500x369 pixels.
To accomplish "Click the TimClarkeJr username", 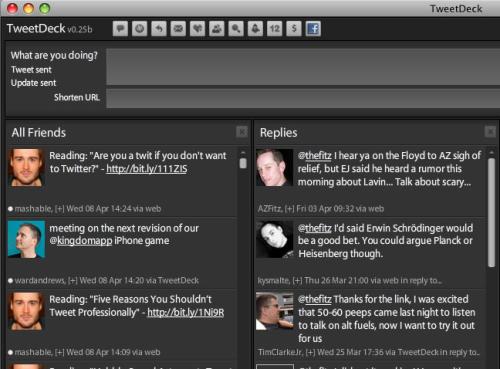I will point(280,352).
